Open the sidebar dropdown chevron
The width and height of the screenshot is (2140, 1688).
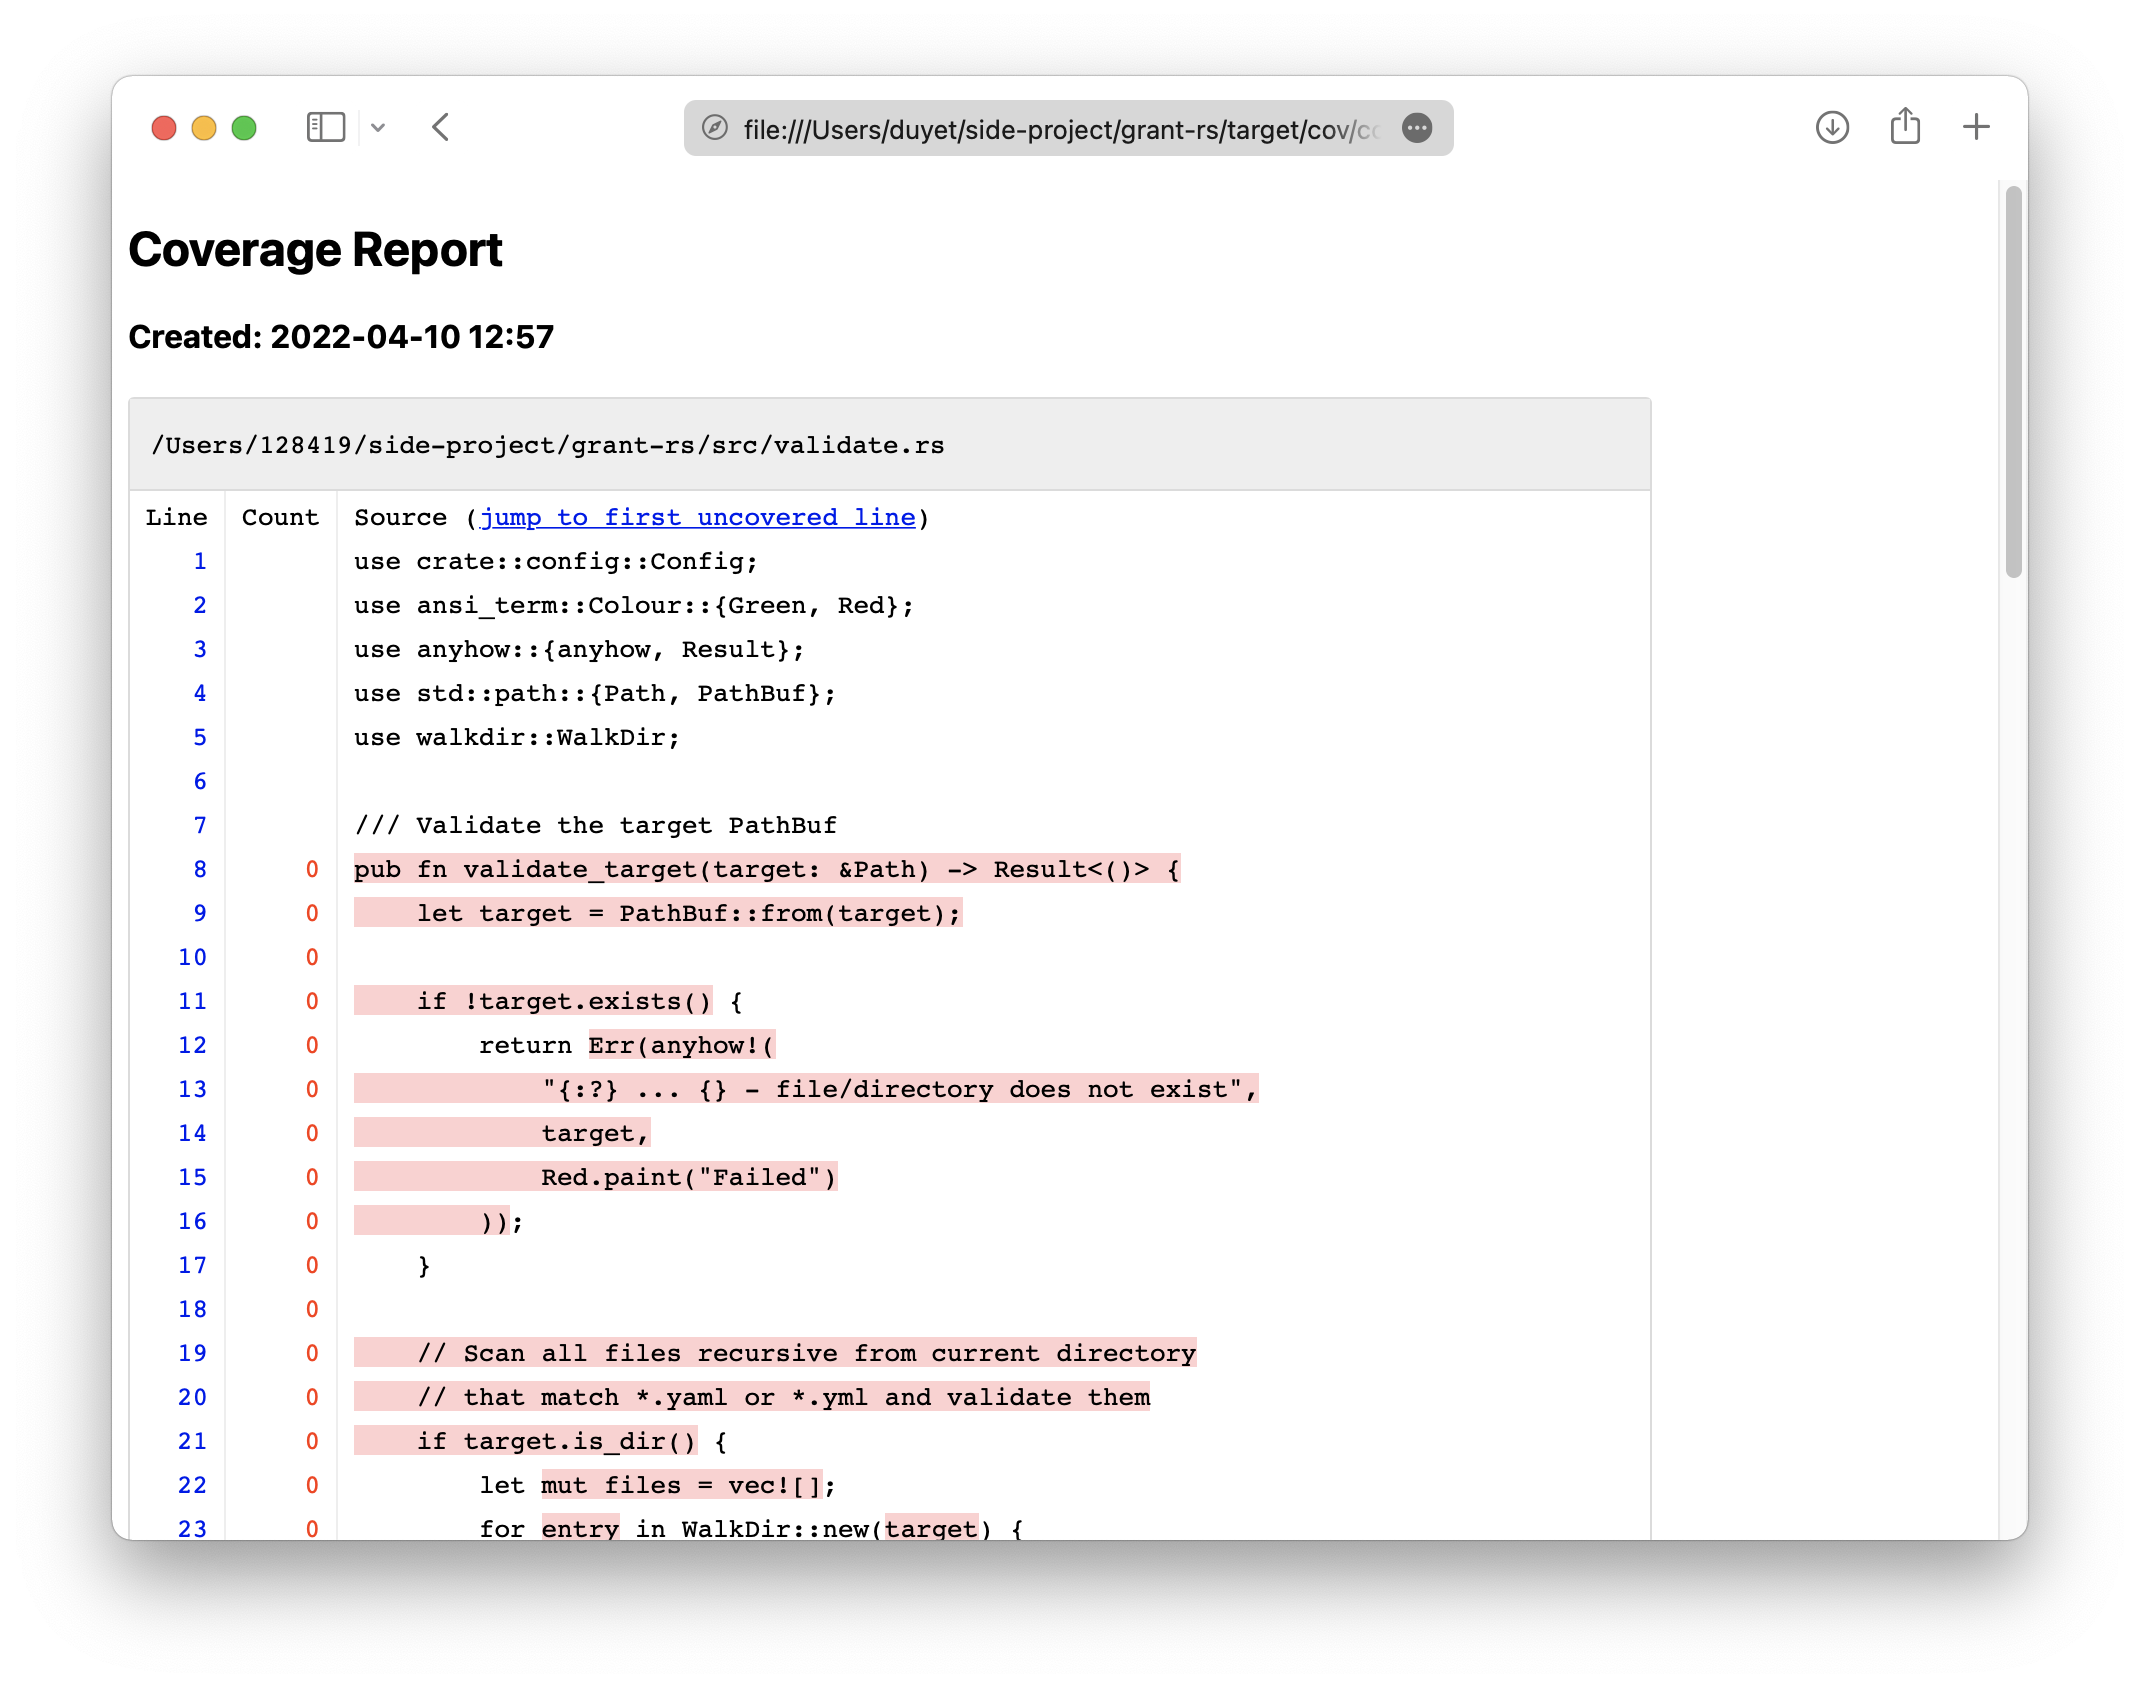pos(378,128)
